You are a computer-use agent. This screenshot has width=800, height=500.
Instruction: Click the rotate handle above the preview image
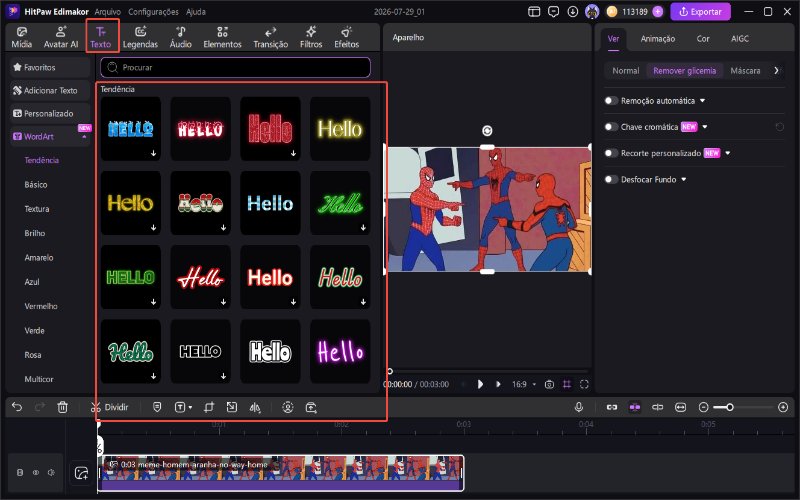point(487,131)
